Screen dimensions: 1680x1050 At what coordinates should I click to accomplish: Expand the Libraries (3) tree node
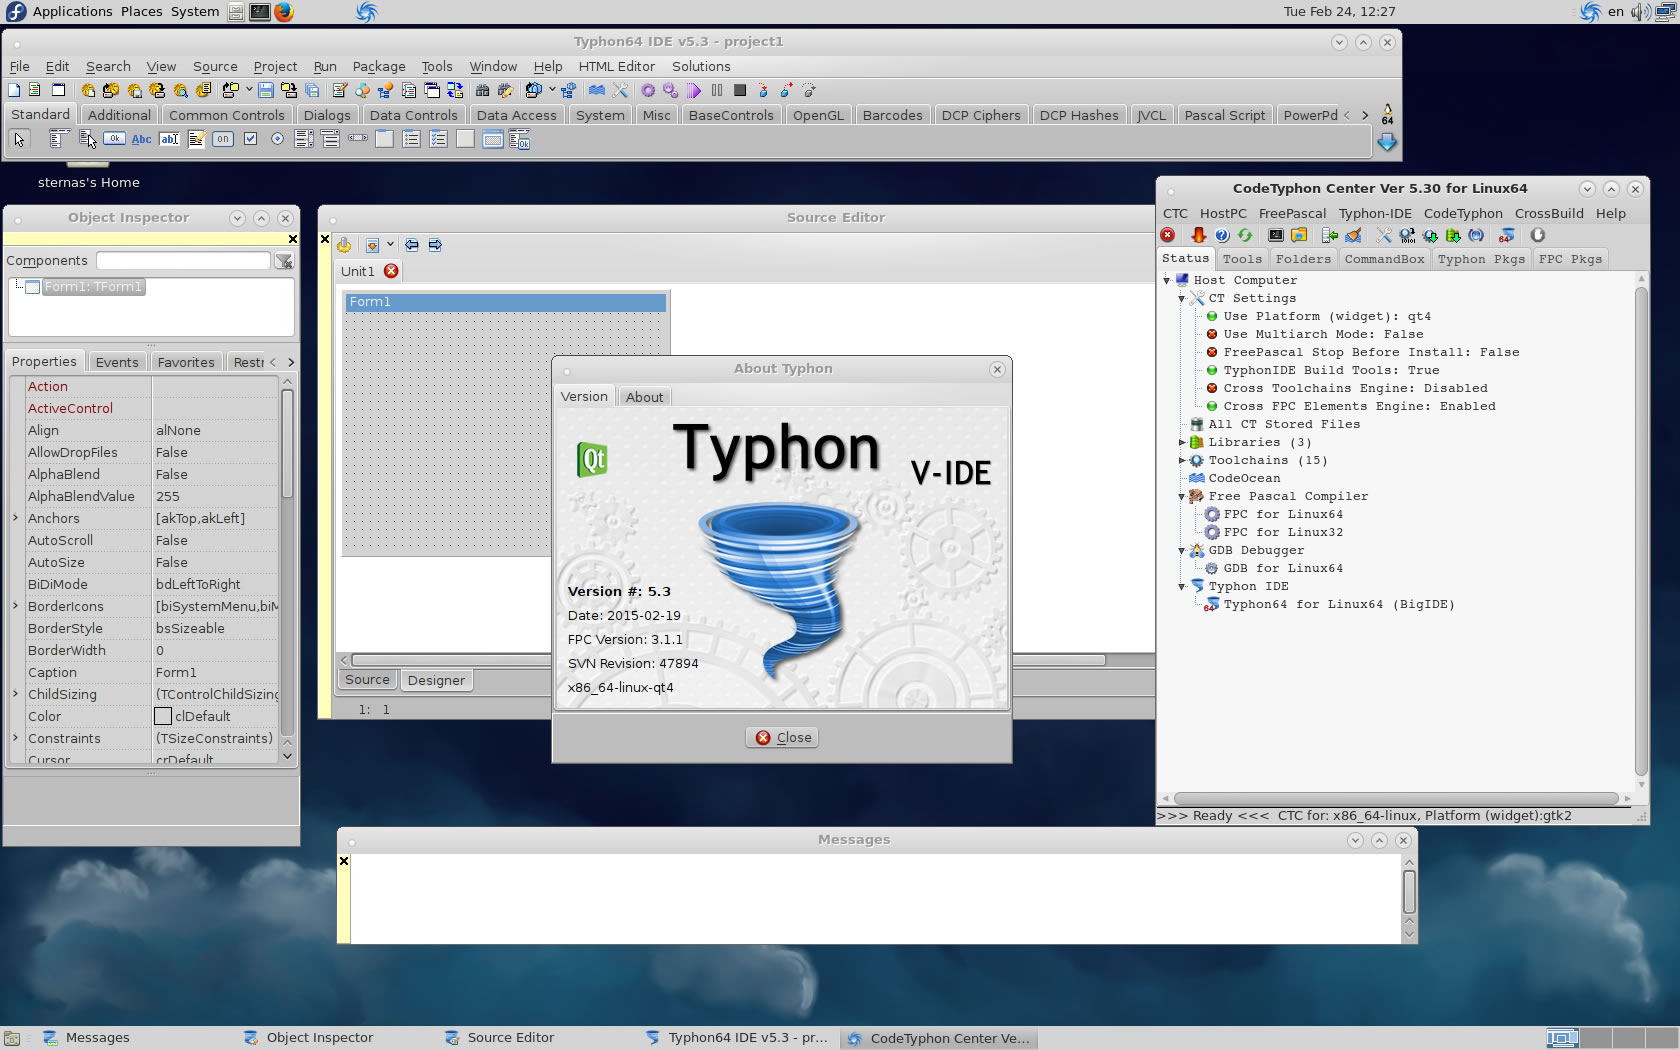[1182, 442]
